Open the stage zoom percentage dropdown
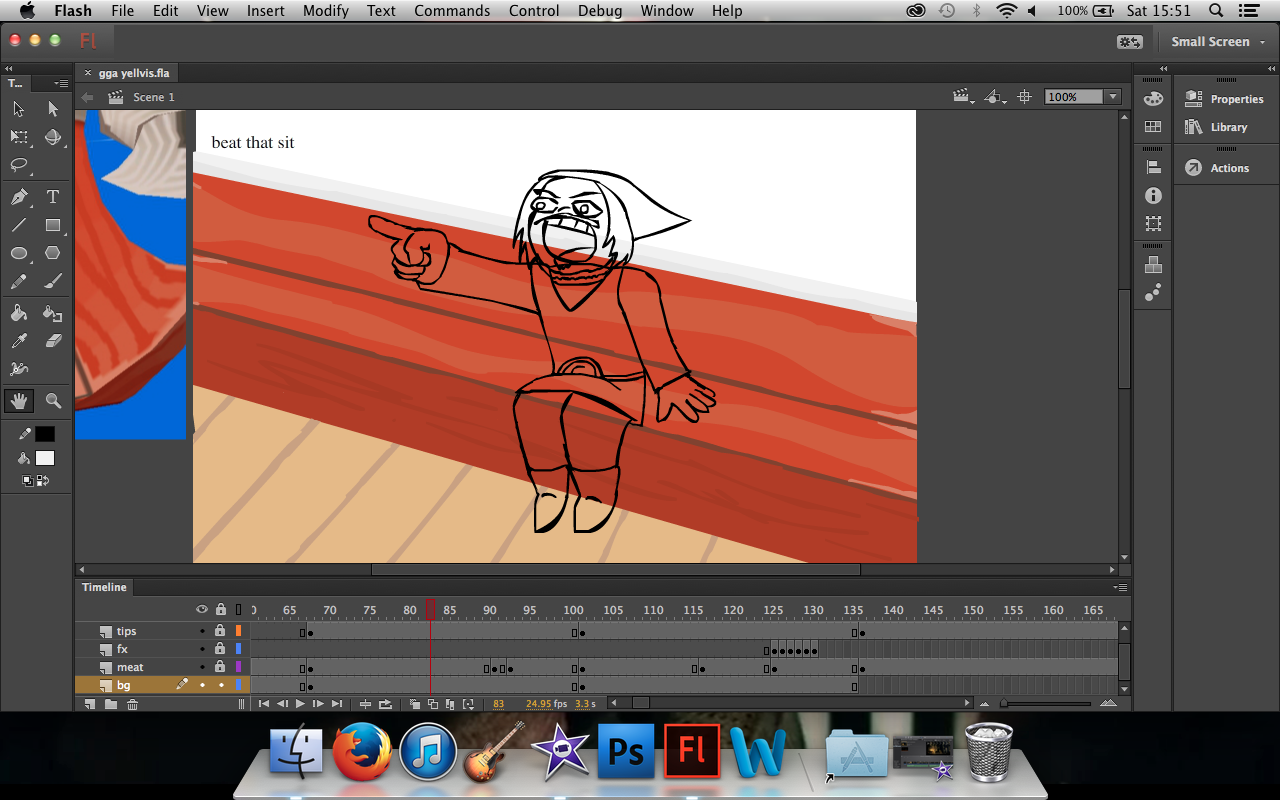The height and width of the screenshot is (800, 1280). [x=1113, y=97]
